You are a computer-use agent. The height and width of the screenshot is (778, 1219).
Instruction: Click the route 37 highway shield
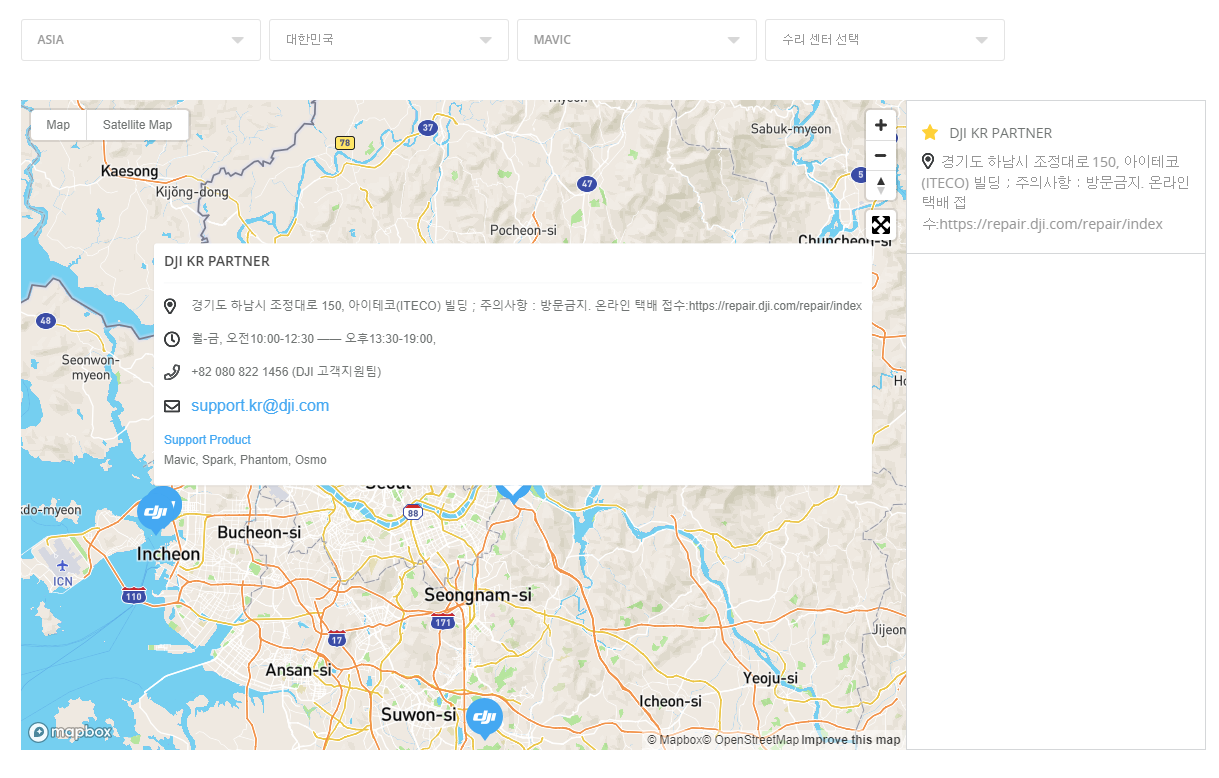point(428,128)
